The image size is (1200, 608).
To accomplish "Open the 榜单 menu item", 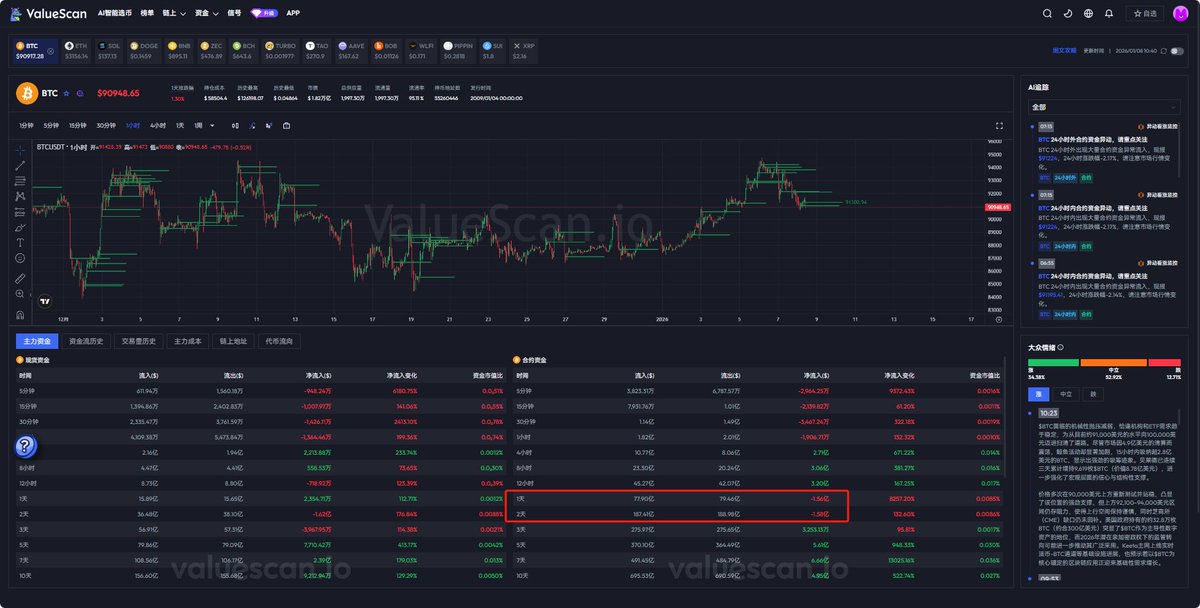I will (147, 13).
